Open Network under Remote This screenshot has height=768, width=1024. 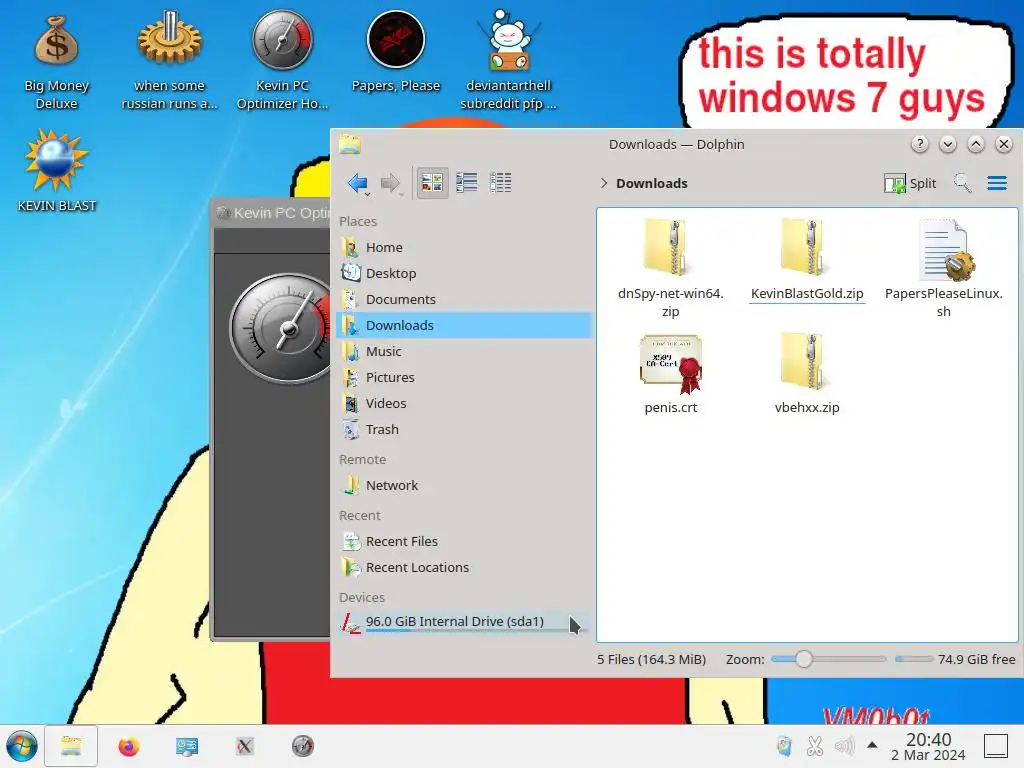point(464,485)
